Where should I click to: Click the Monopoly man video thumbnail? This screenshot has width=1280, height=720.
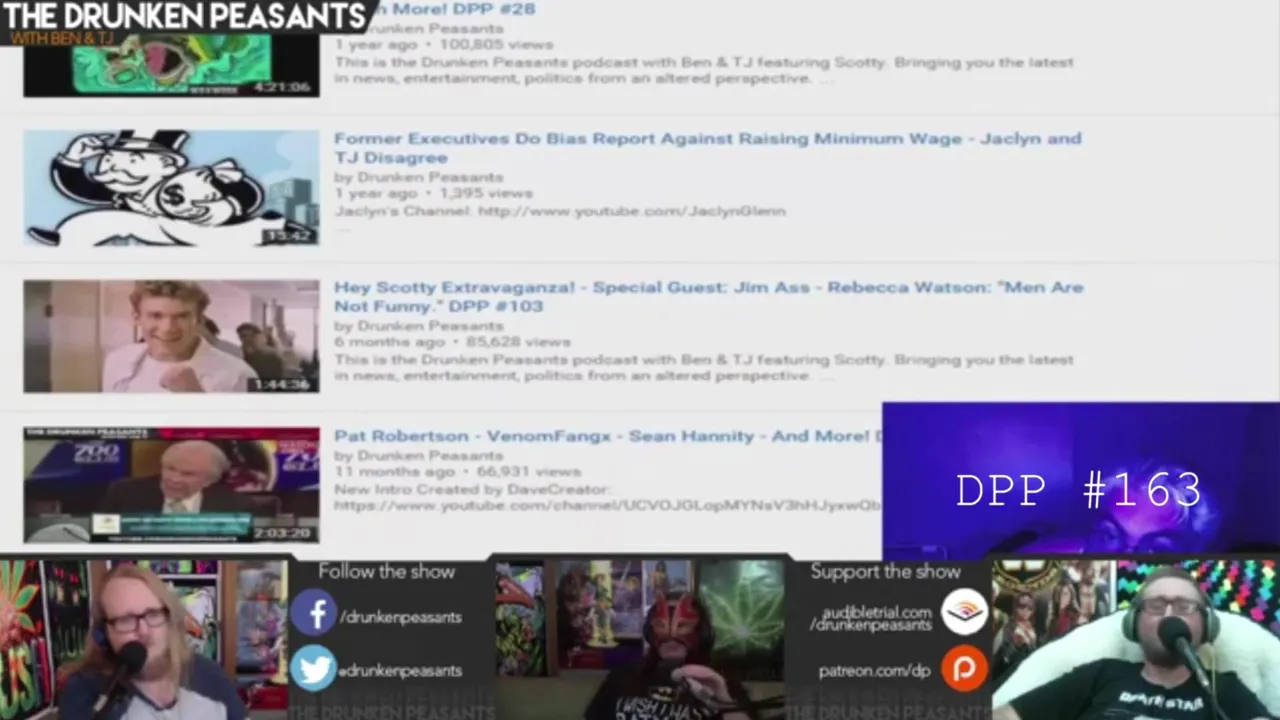tap(171, 188)
